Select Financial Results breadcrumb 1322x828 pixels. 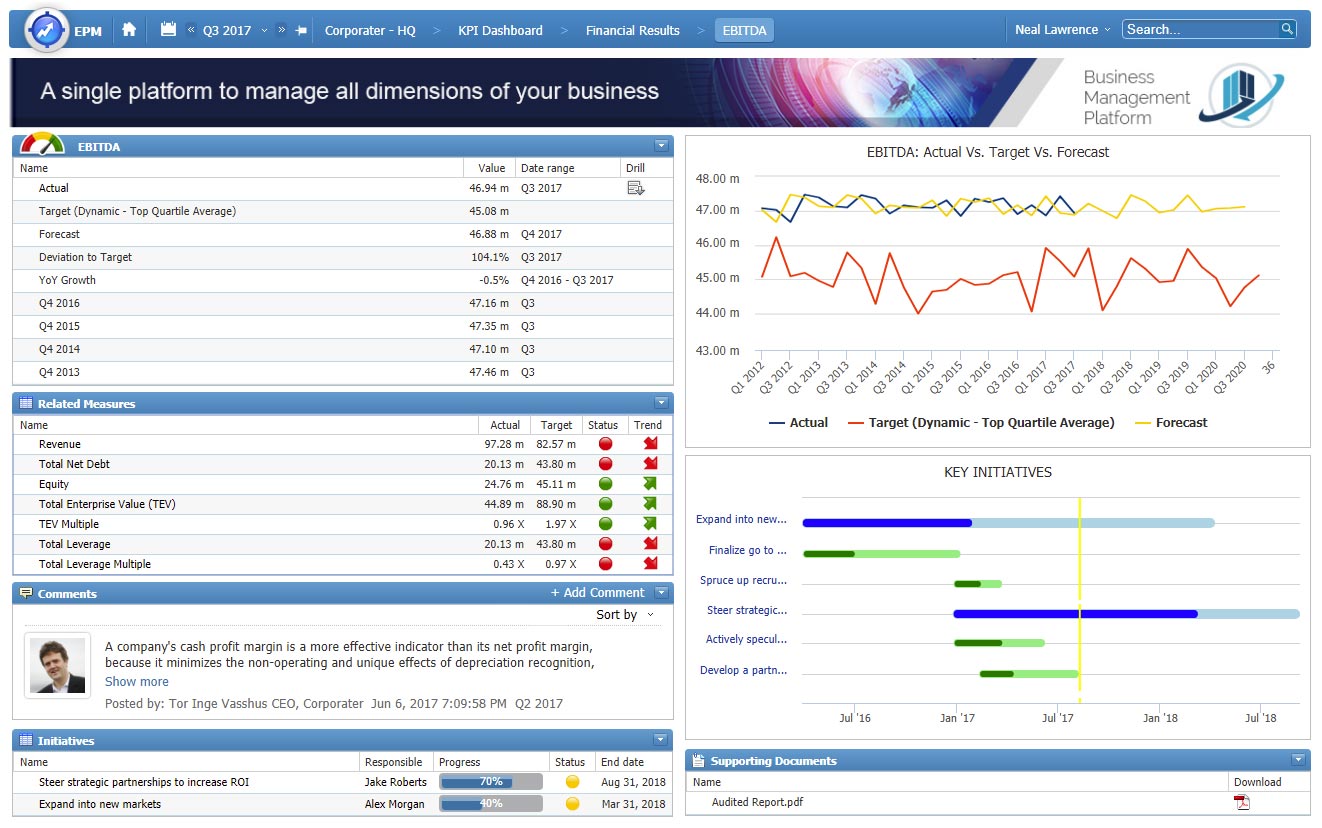click(633, 30)
